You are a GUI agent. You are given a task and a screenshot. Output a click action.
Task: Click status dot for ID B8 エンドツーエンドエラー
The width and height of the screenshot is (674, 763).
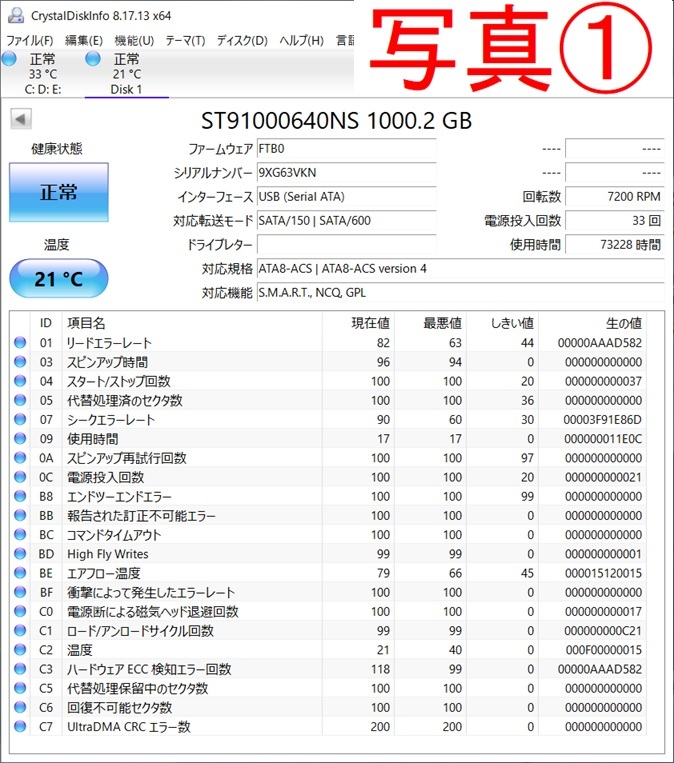[x=20, y=496]
